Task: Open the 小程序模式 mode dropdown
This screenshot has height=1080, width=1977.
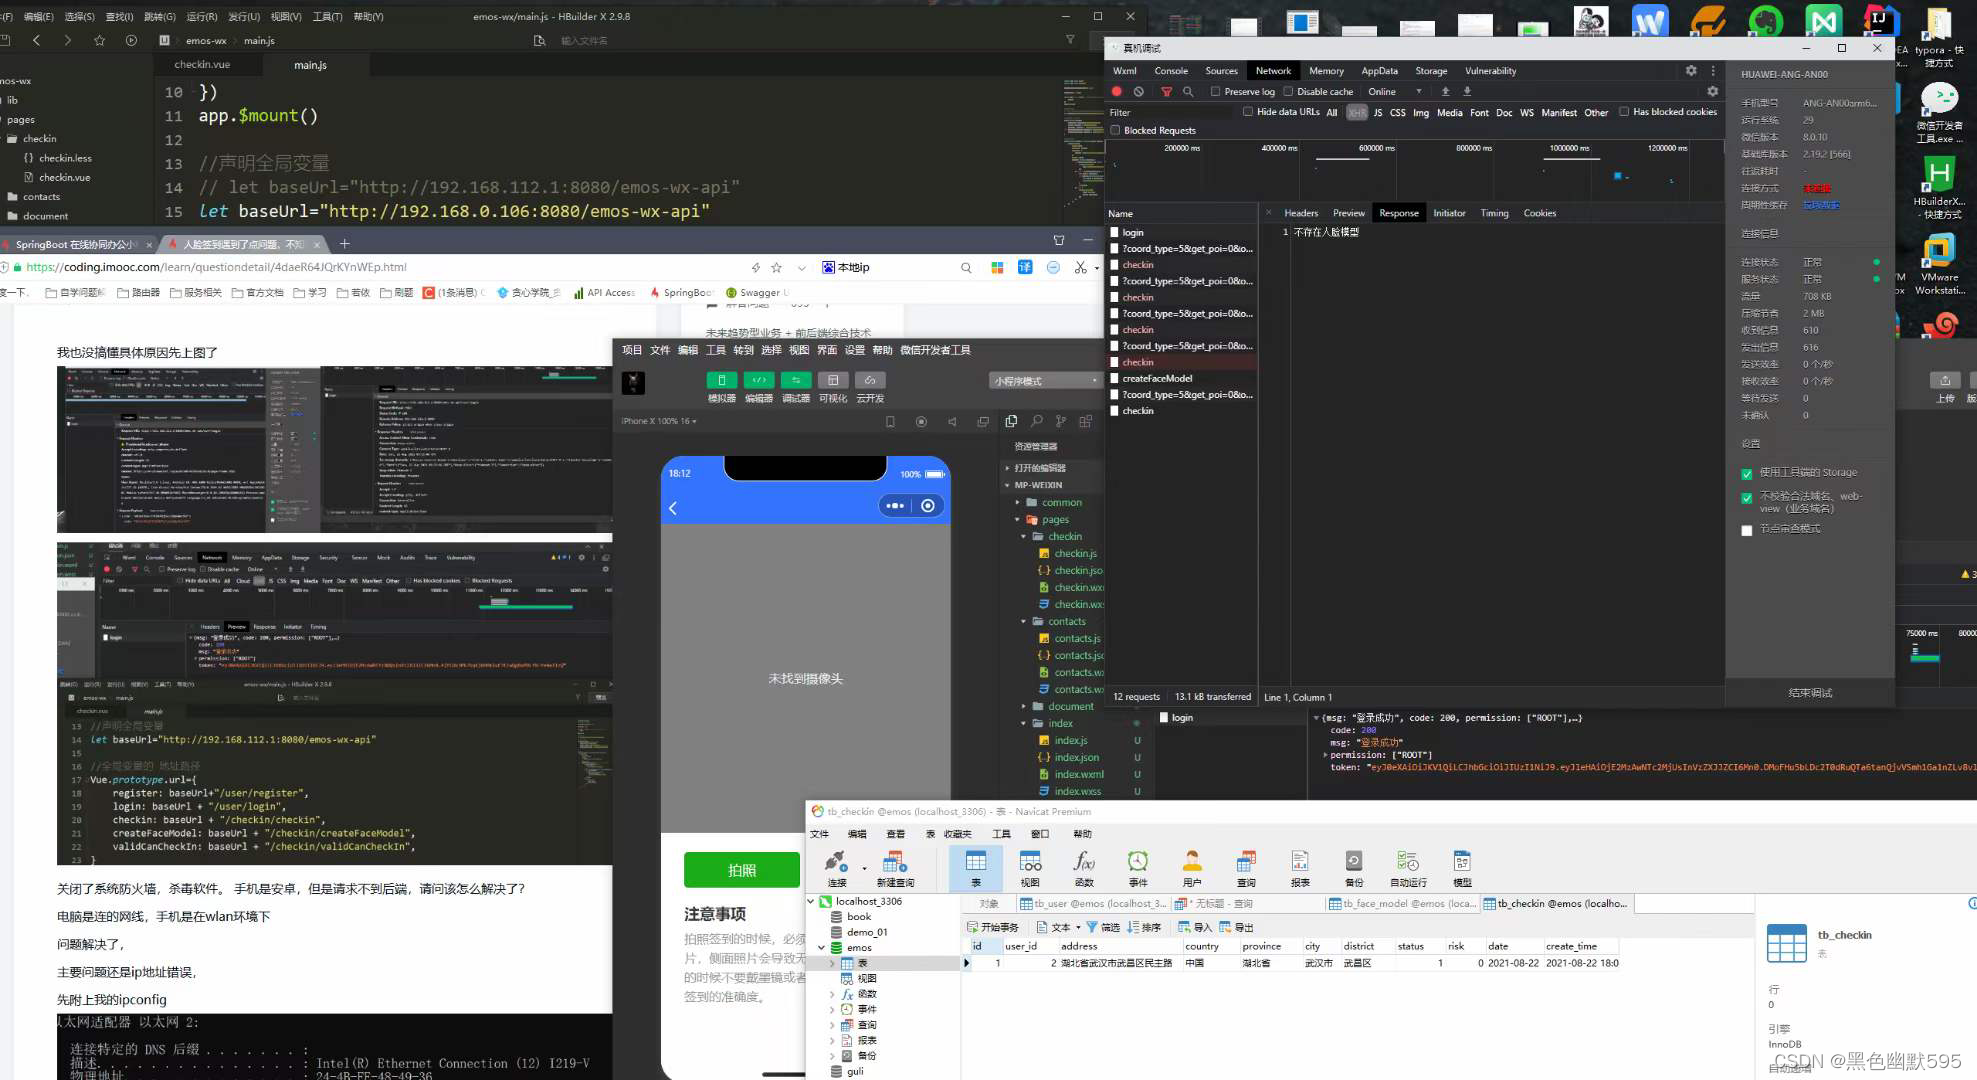Action: click(1045, 381)
